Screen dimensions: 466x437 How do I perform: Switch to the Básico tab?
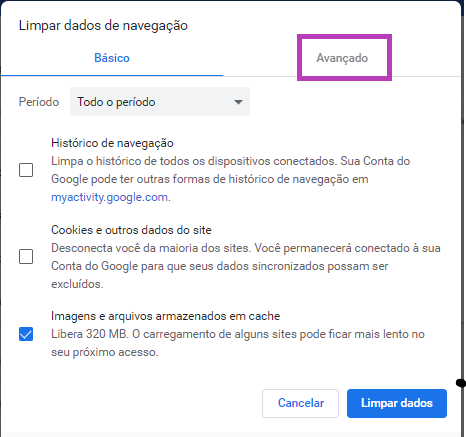pos(112,58)
